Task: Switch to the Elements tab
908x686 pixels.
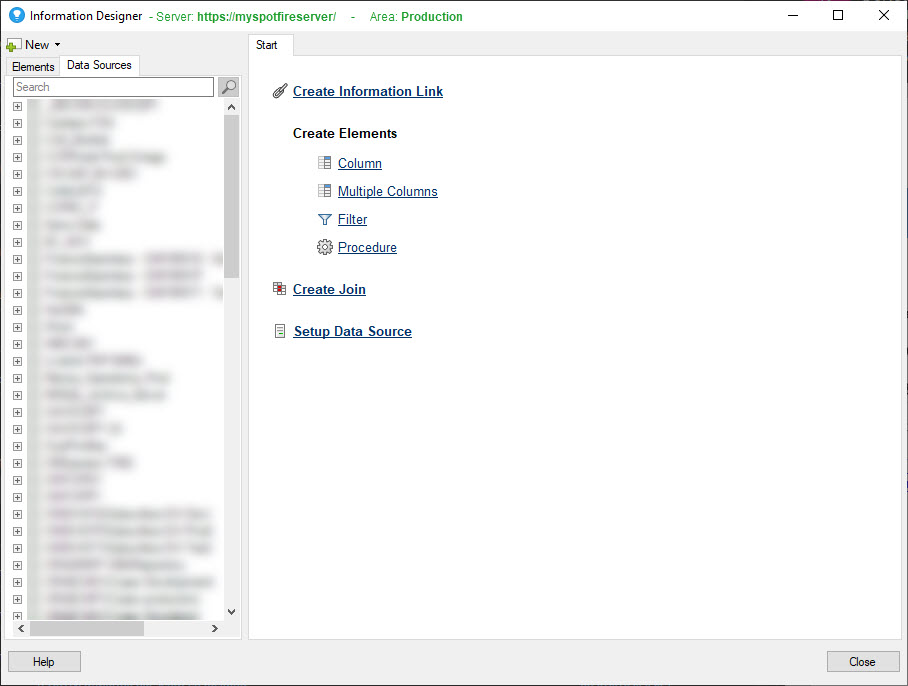Action: click(x=33, y=67)
